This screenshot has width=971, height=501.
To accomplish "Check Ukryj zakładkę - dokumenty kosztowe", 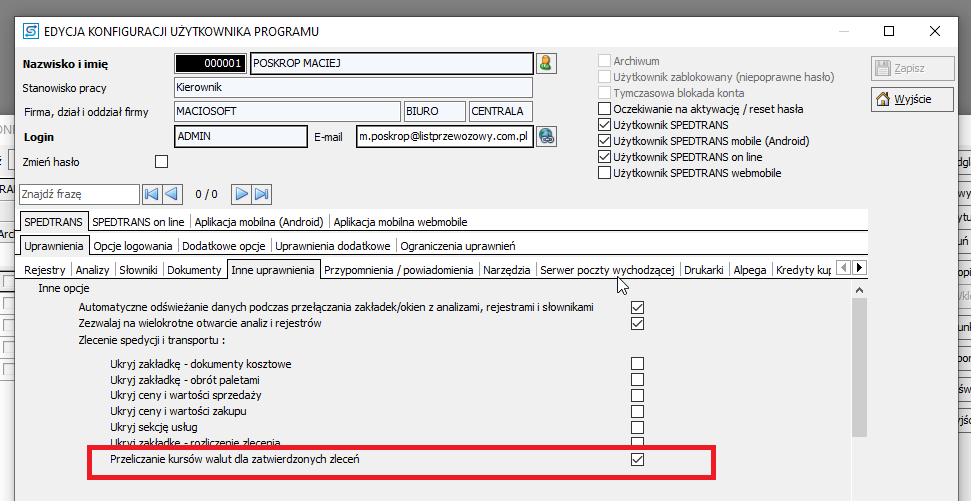I will 637,364.
